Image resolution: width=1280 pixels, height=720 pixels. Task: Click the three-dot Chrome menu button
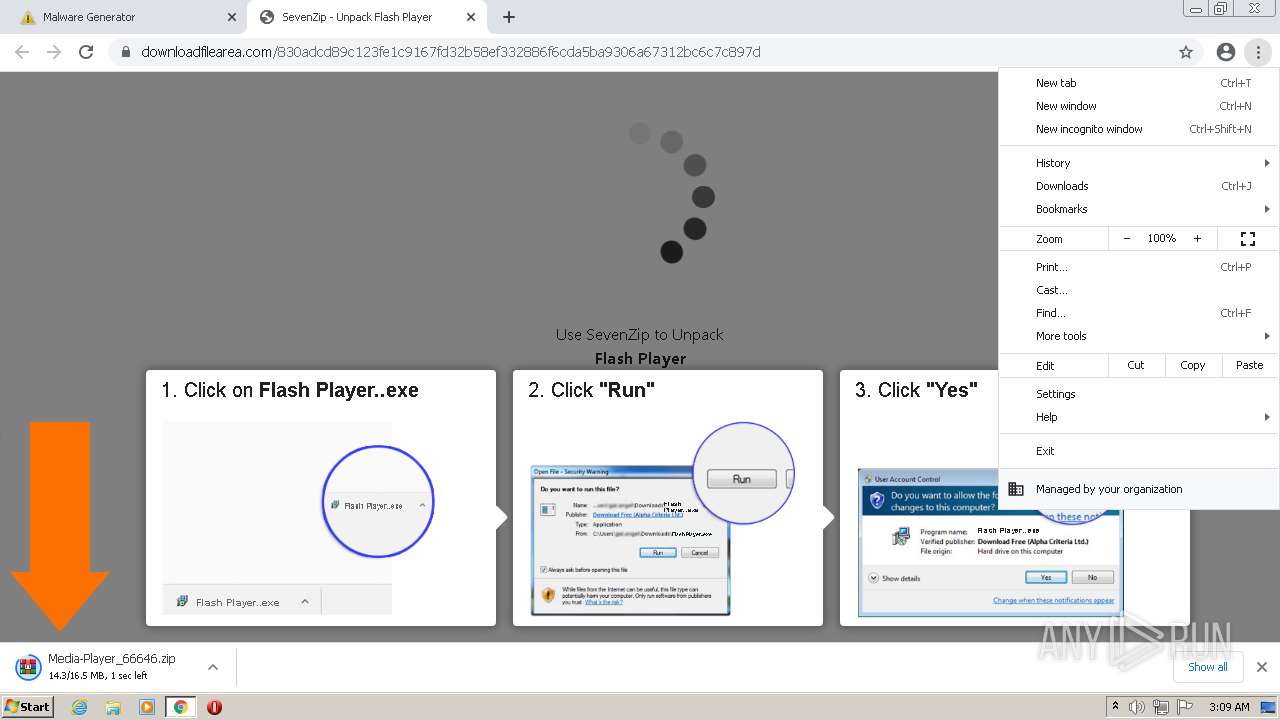(1258, 52)
